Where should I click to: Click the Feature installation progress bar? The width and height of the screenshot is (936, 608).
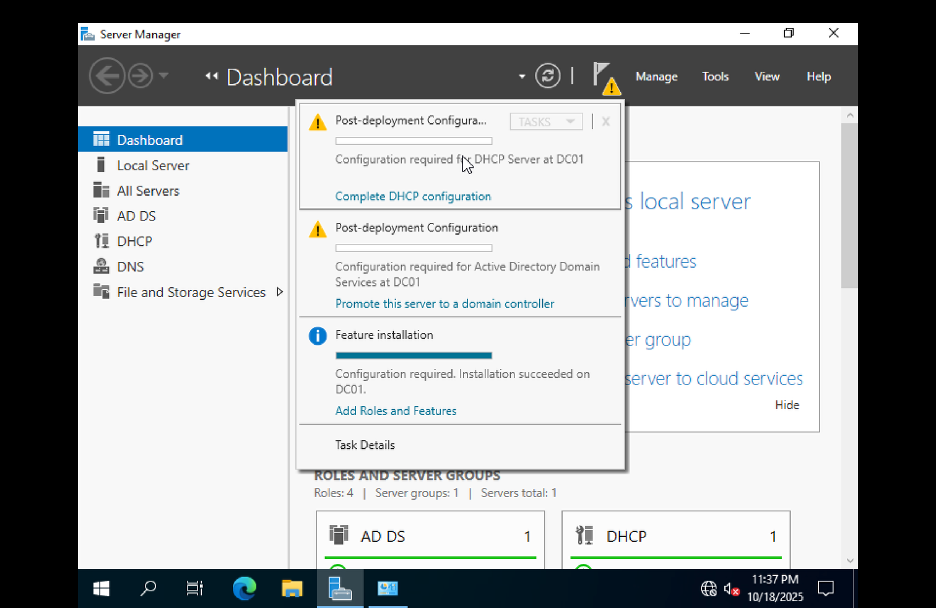[413, 355]
